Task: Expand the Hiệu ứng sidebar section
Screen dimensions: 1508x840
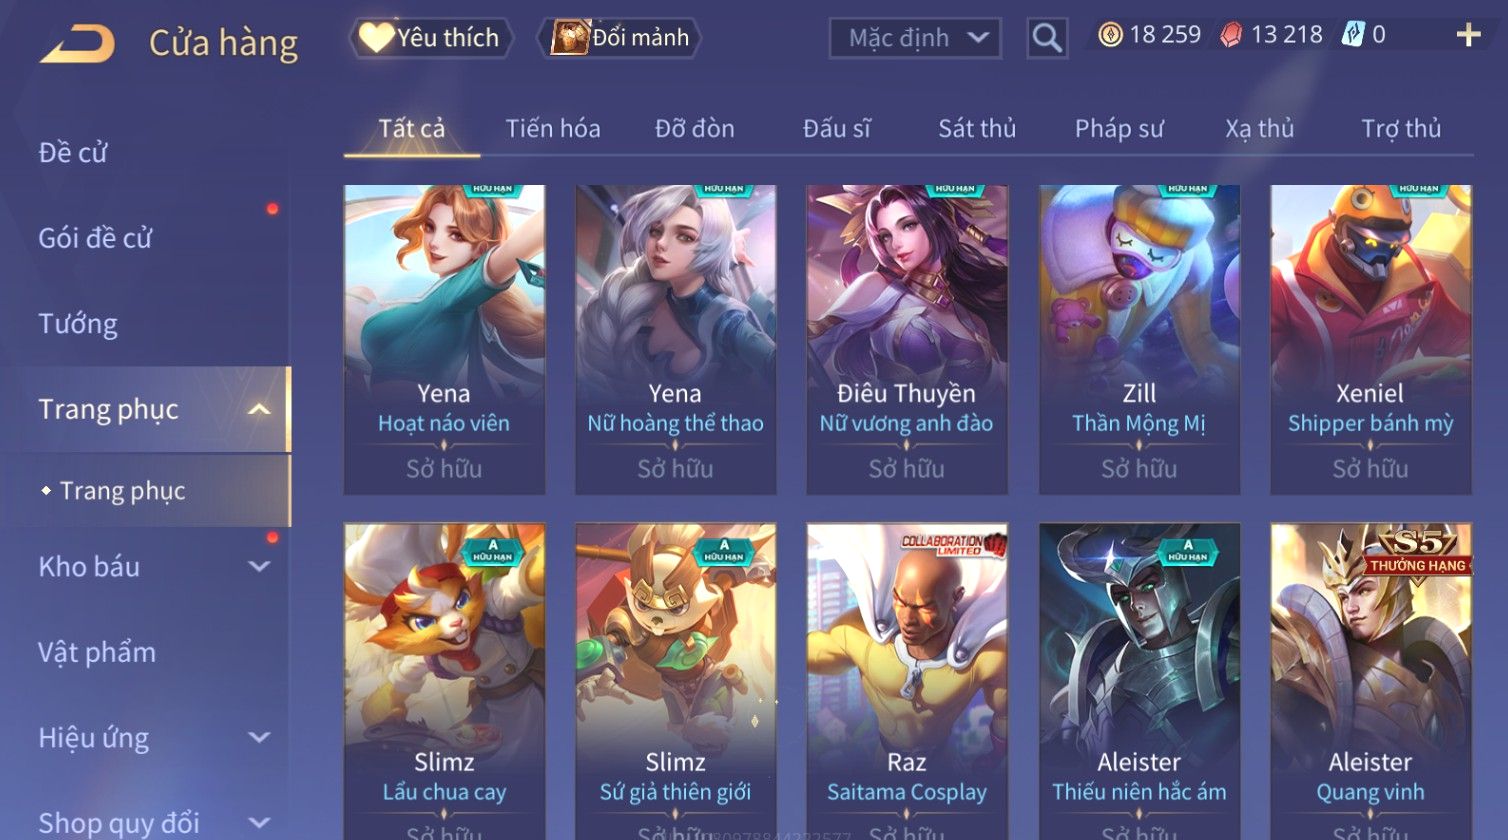Action: (x=259, y=738)
